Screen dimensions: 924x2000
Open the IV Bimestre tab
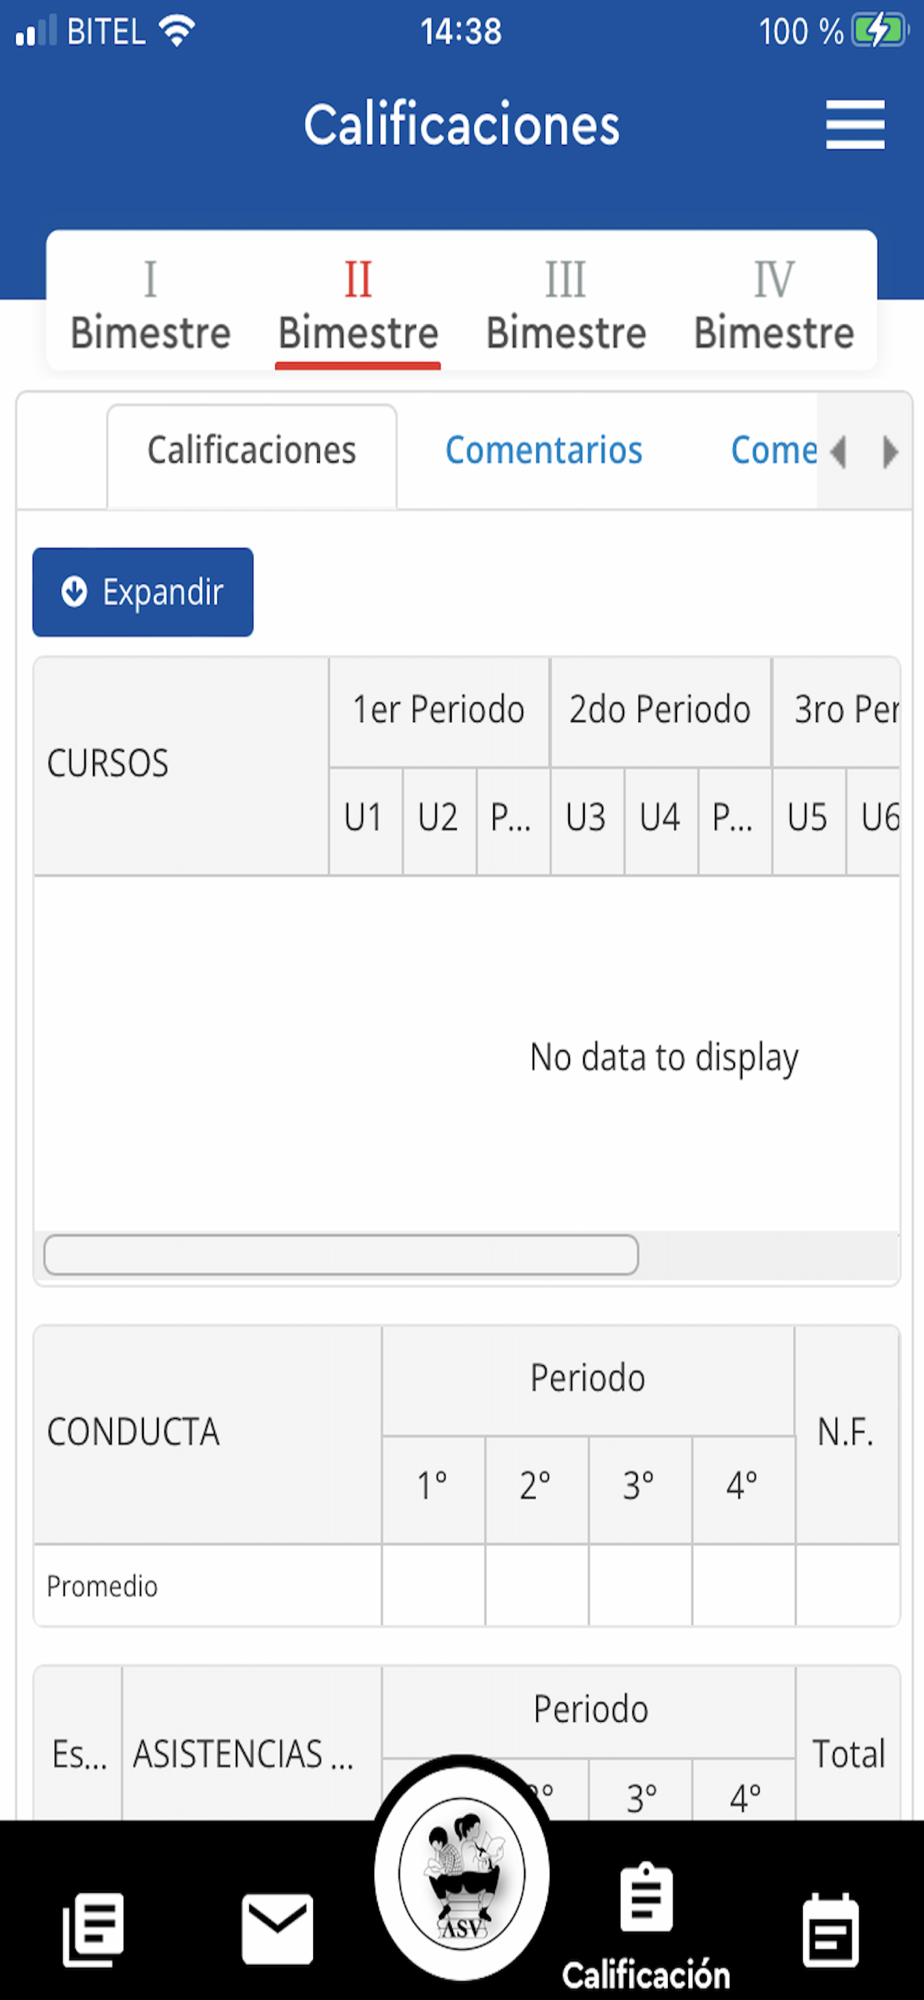click(774, 305)
